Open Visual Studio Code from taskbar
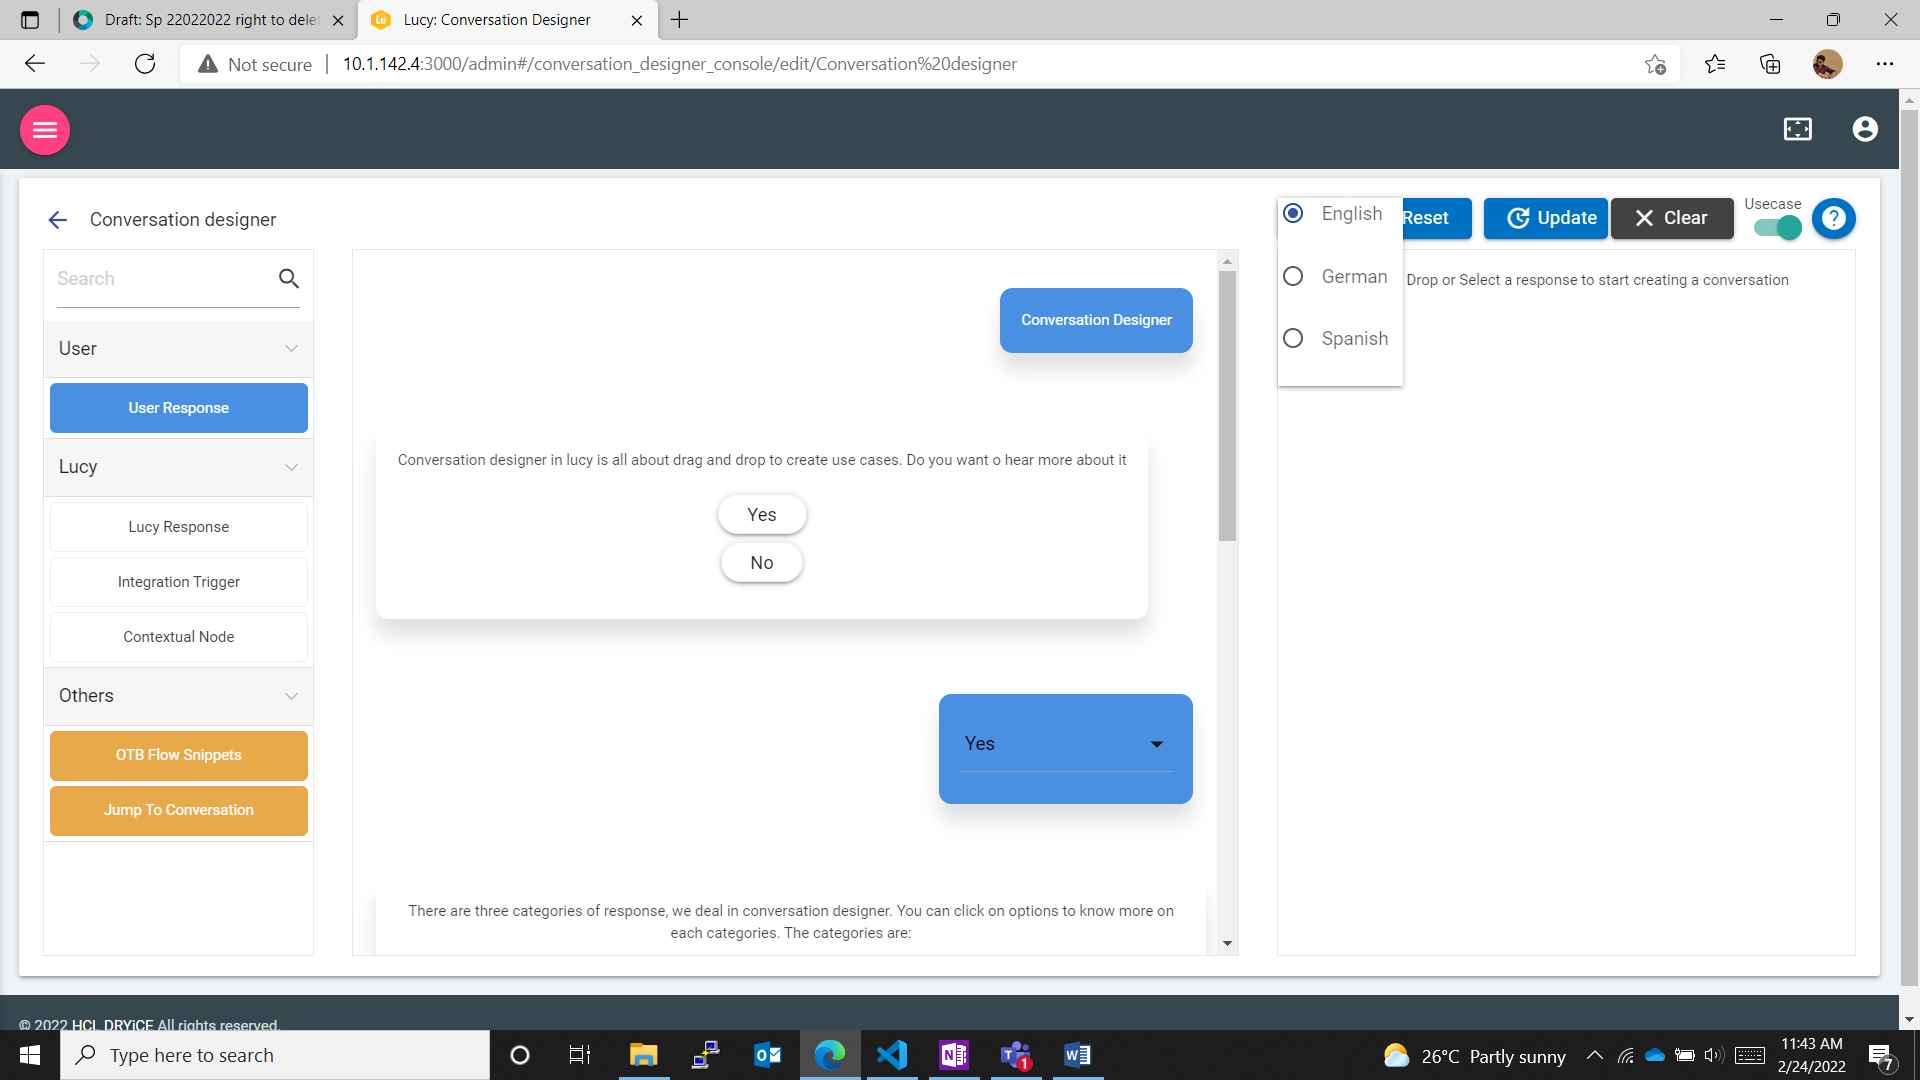The height and width of the screenshot is (1080, 1920). click(891, 1055)
